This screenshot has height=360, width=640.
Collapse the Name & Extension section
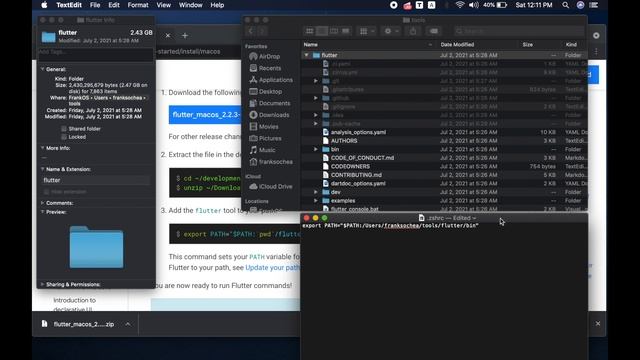pyautogui.click(x=42, y=169)
